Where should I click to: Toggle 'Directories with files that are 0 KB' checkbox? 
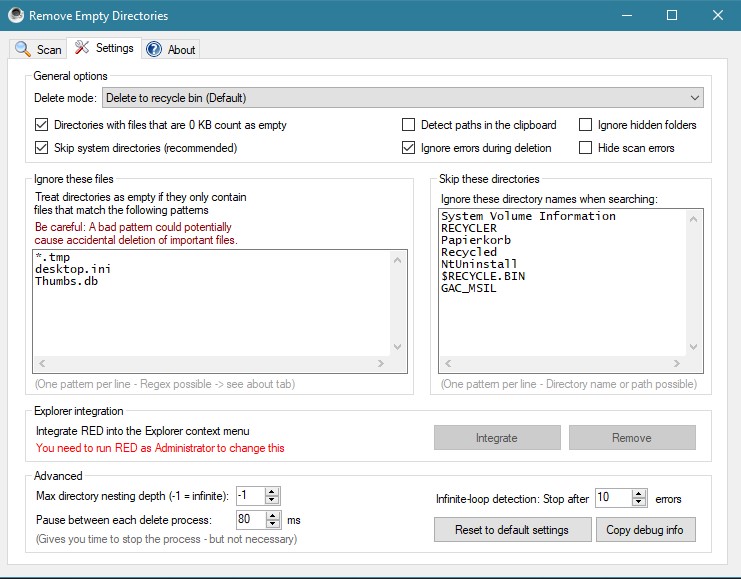41,125
